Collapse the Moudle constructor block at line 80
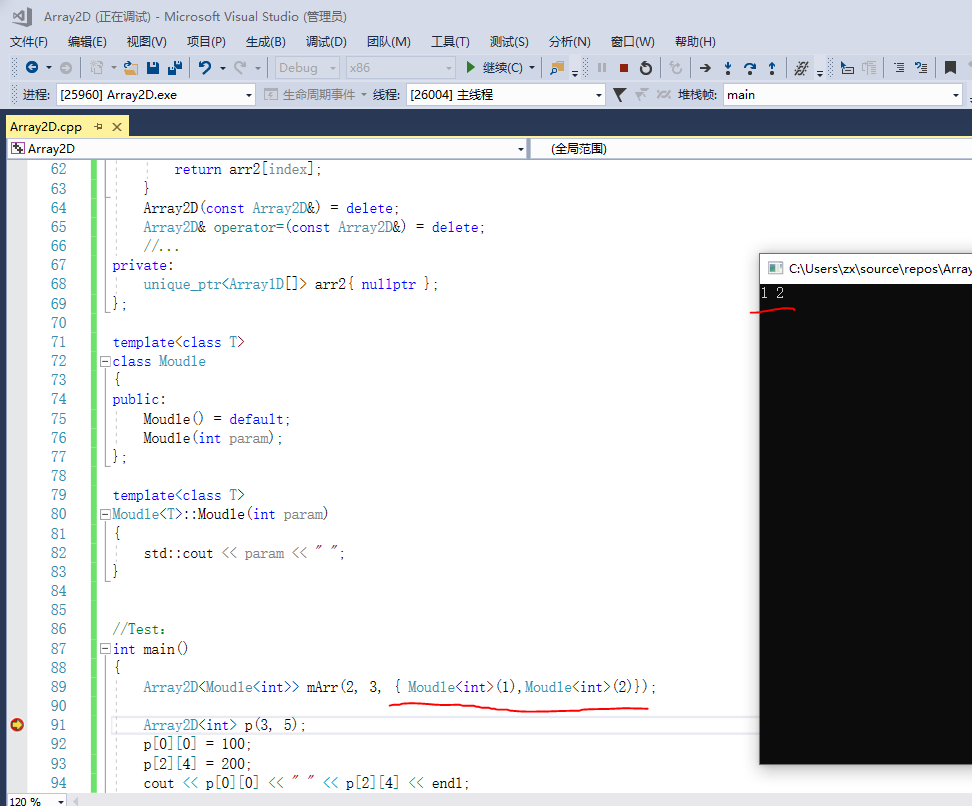972x806 pixels. coord(105,514)
